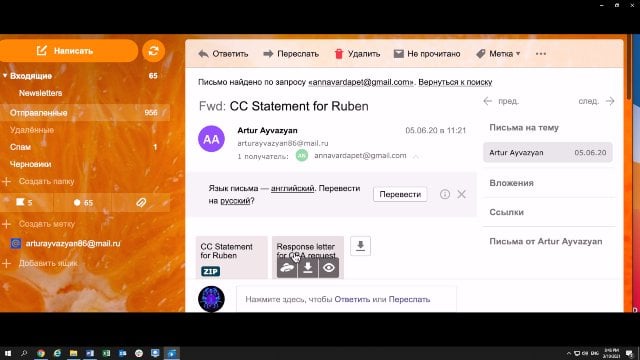Download all attachments icon
Screen dimensions: 640x360
point(360,246)
